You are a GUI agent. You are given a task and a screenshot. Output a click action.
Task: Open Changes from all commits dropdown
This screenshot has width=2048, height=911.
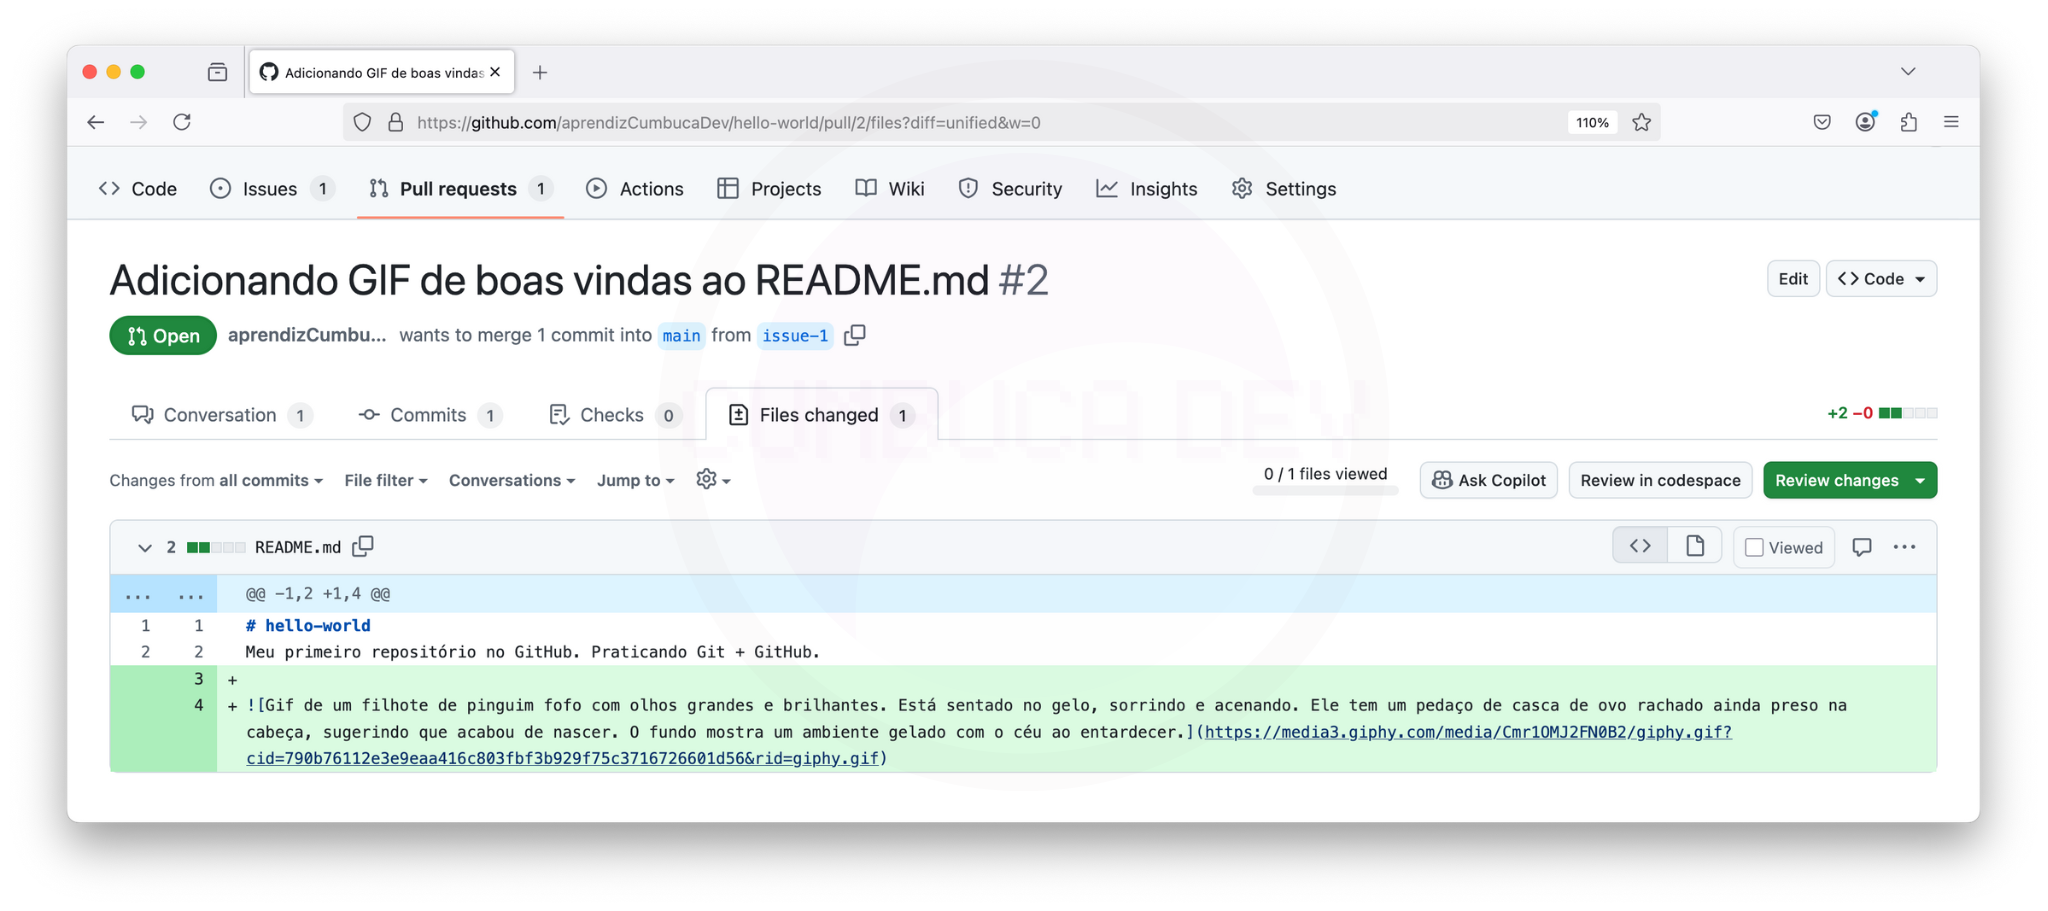click(216, 480)
